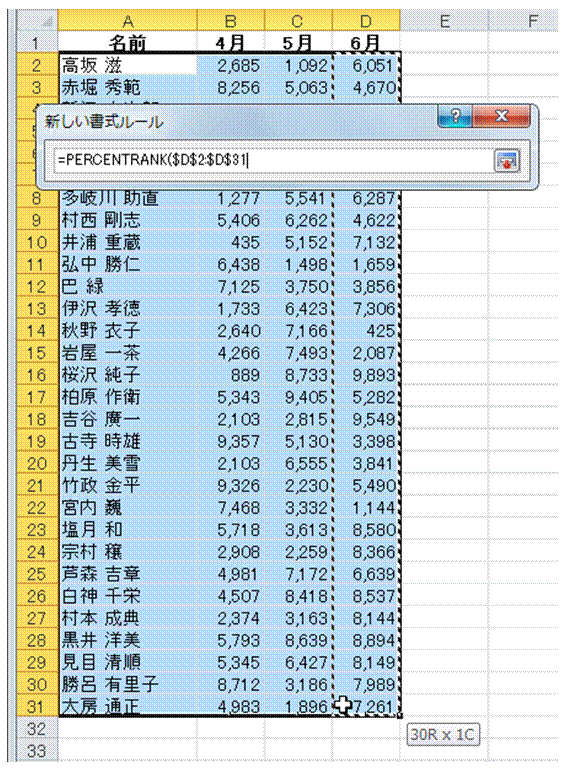
Task: Select column E header
Action: coord(444,21)
